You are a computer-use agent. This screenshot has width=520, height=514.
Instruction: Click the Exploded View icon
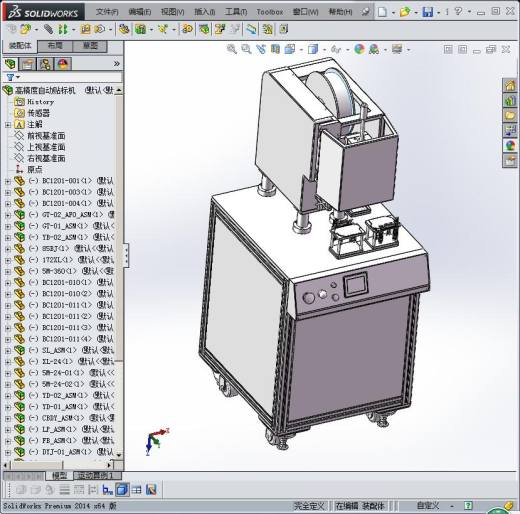click(220, 29)
